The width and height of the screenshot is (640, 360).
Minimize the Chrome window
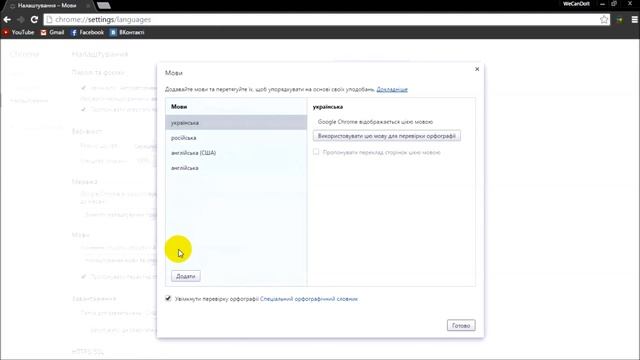point(602,4)
